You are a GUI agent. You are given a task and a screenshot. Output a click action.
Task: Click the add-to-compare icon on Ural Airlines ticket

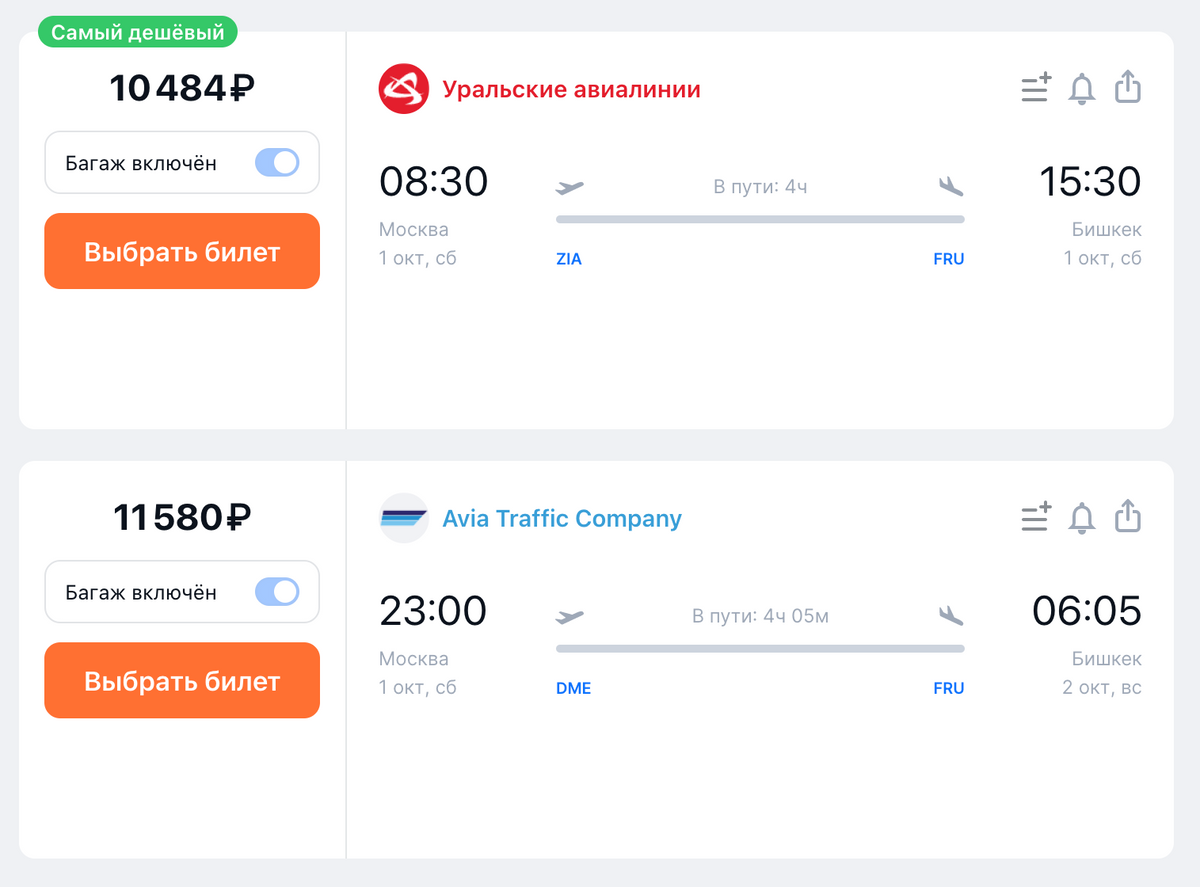click(x=1036, y=88)
